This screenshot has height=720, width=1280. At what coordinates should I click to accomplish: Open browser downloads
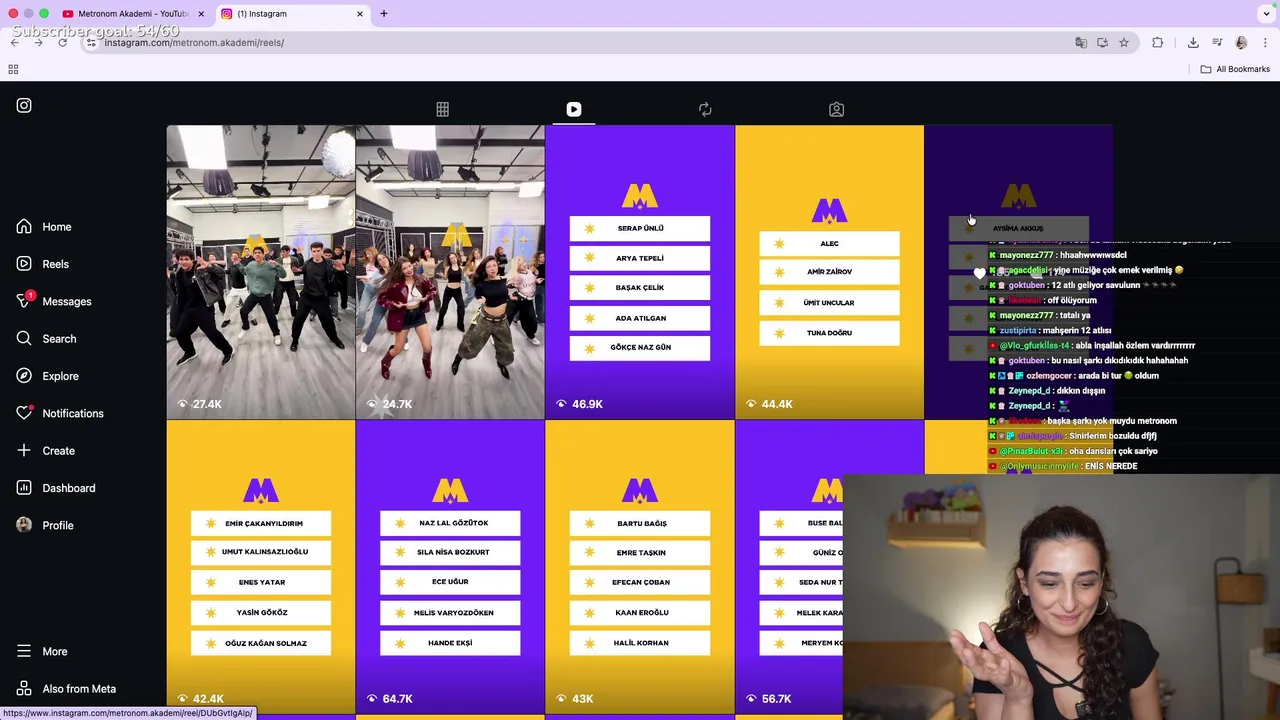[x=1193, y=43]
